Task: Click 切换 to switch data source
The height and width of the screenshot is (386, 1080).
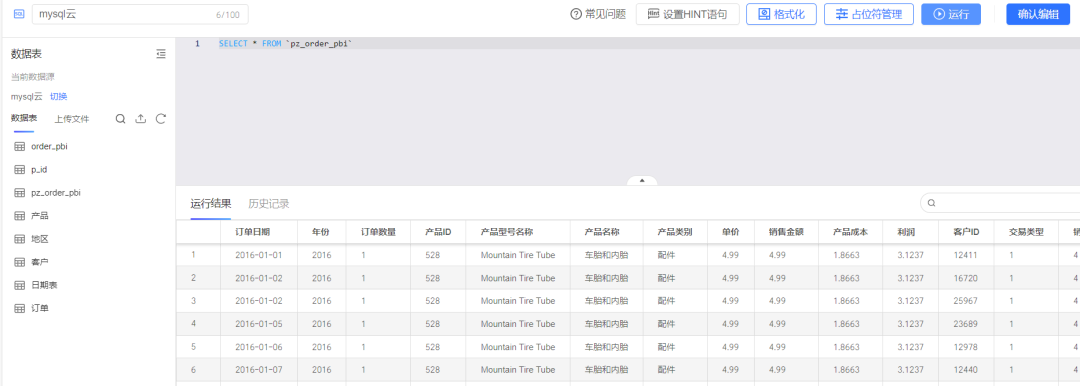Action: (x=59, y=96)
